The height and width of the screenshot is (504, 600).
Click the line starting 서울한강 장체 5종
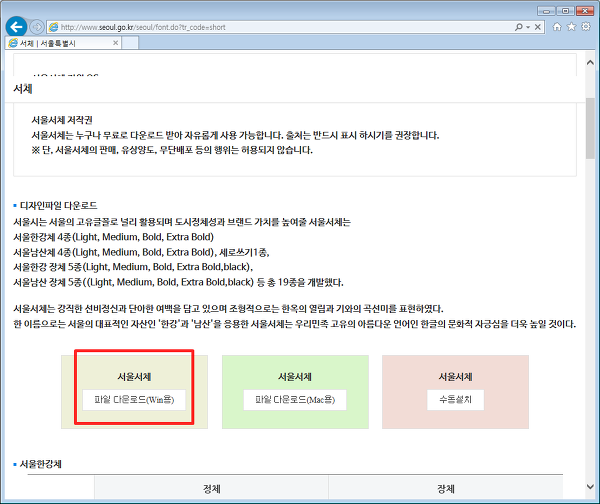pyautogui.click(x=133, y=267)
